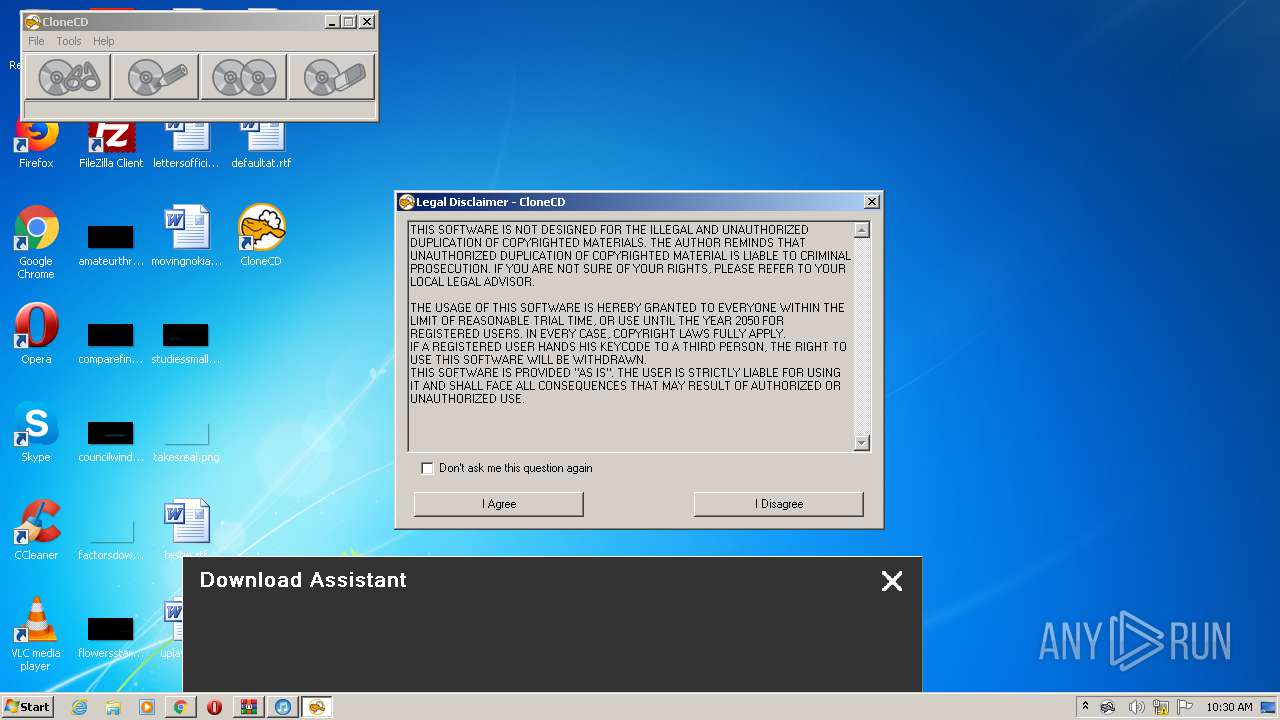Open the volume control in the tray
Image resolution: width=1280 pixels, height=720 pixels.
(x=1136, y=707)
